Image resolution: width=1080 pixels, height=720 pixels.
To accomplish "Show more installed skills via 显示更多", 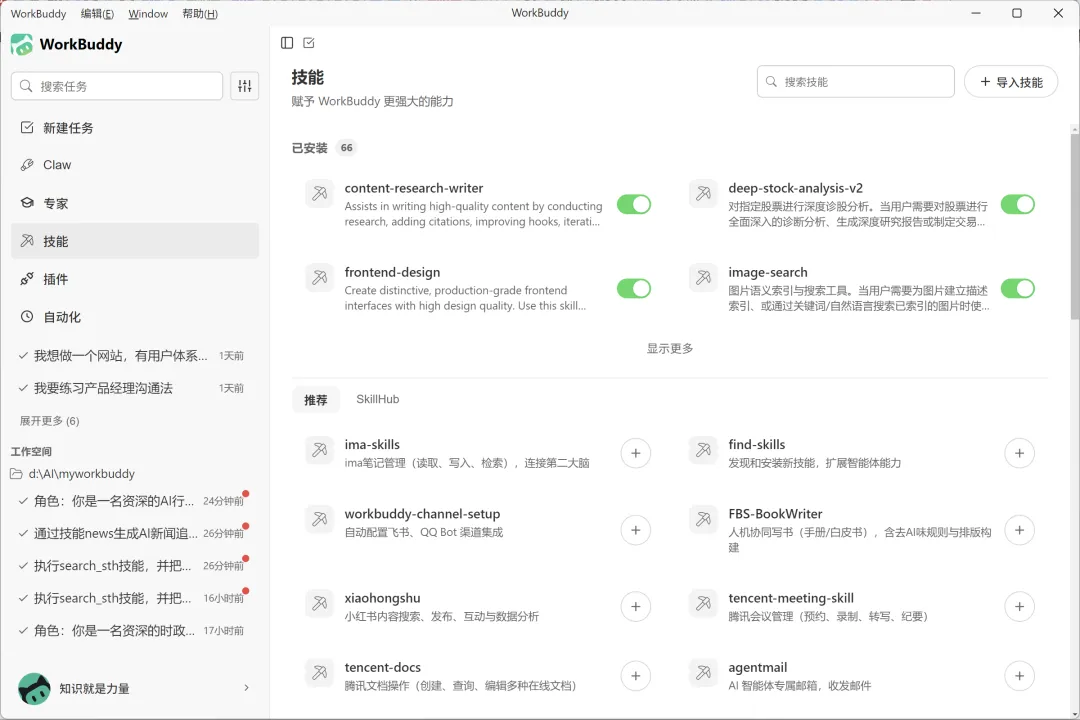I will (669, 348).
